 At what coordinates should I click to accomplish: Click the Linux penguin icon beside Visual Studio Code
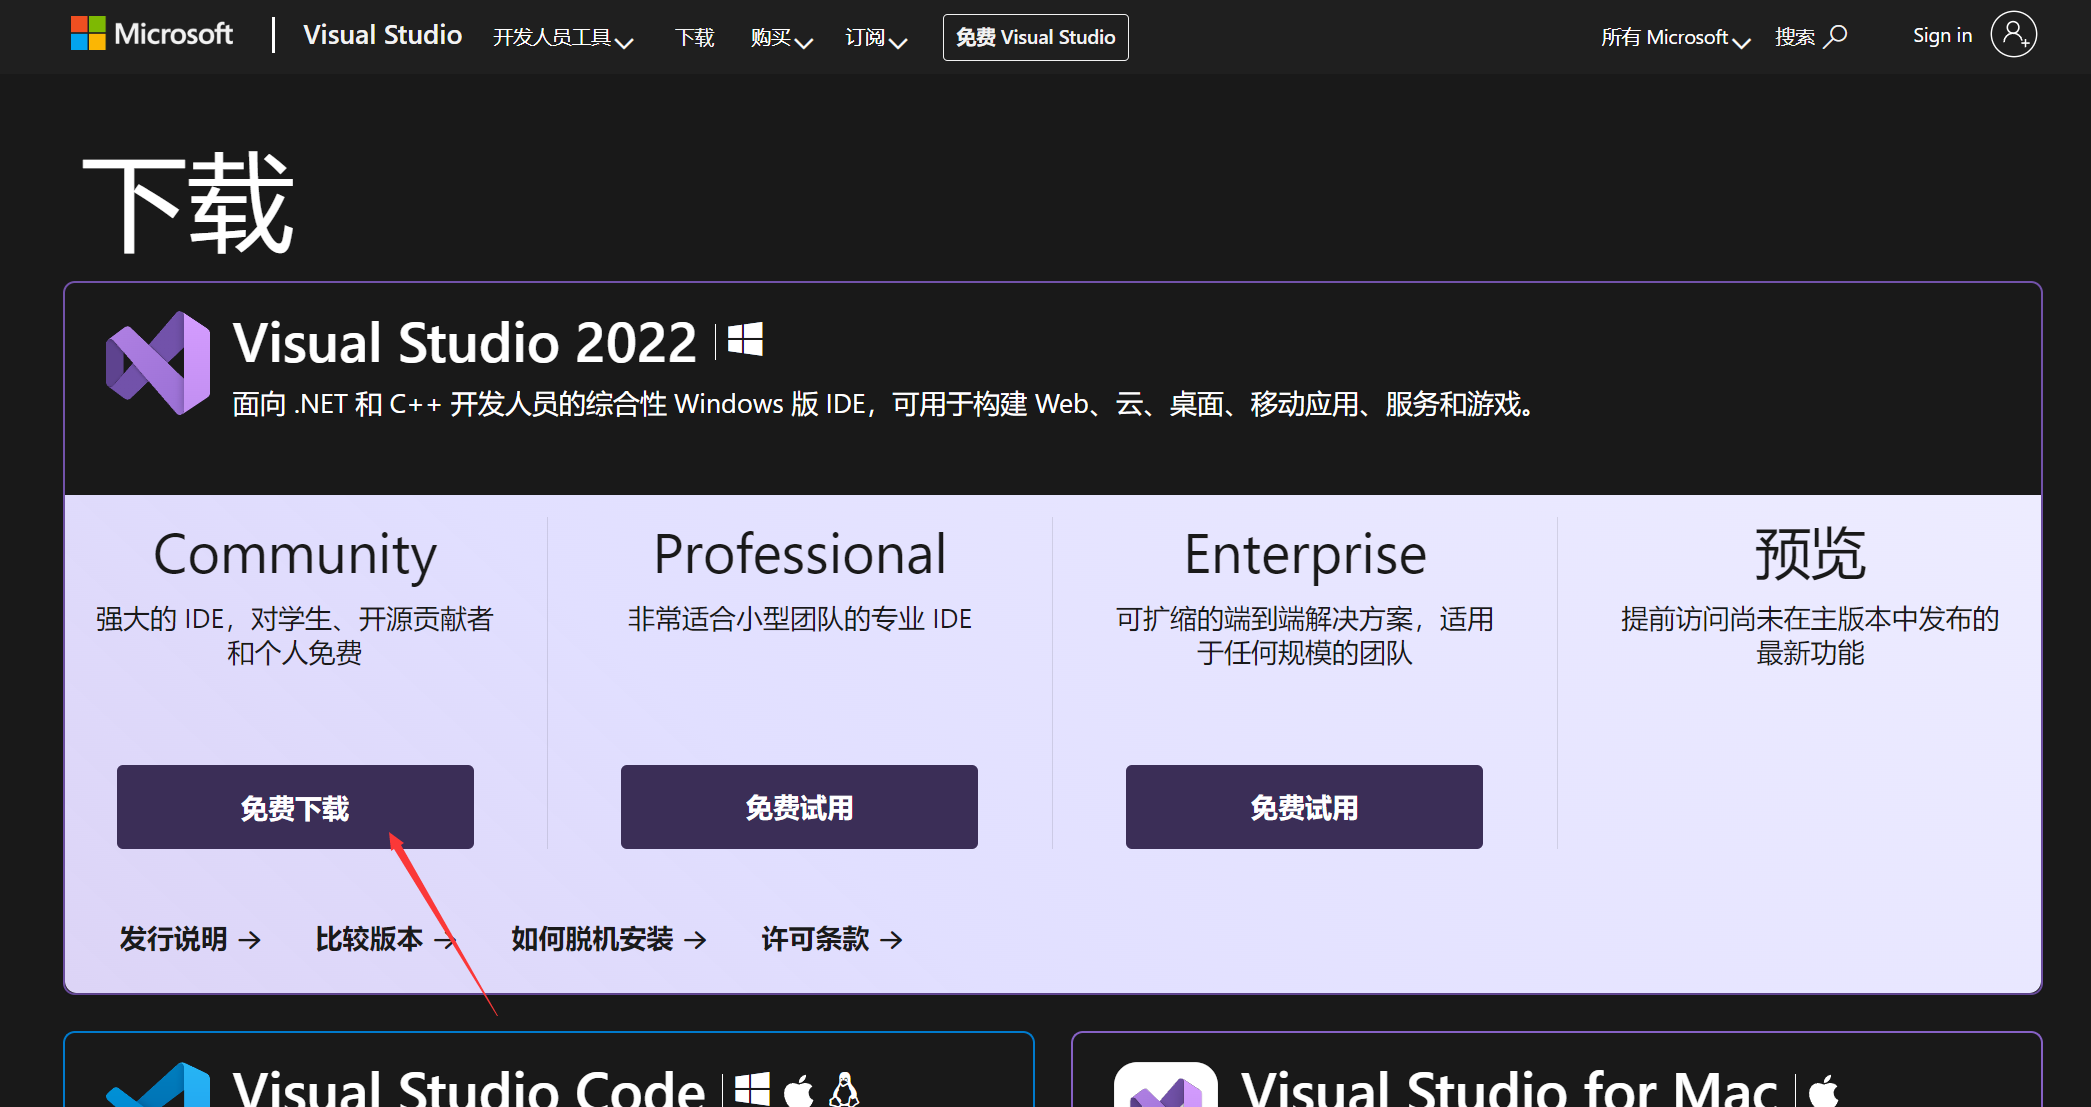coord(845,1090)
